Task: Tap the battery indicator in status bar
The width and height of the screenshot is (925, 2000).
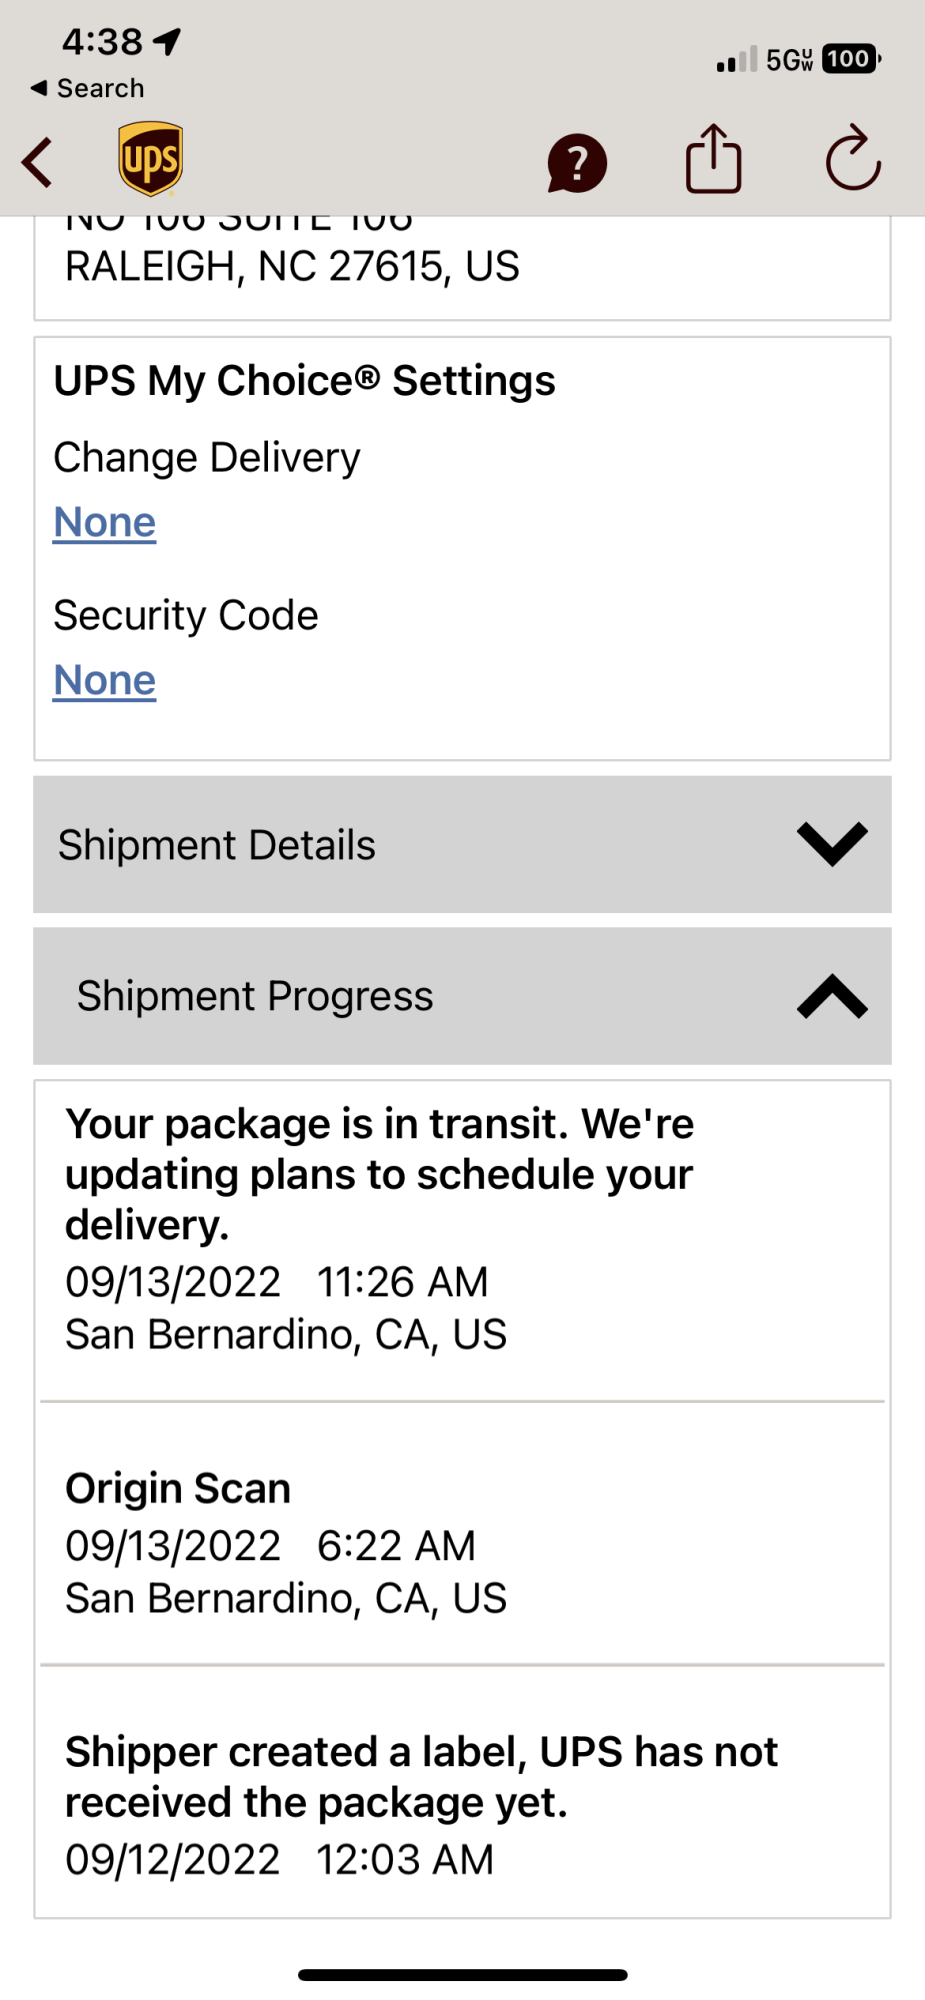Action: [850, 59]
